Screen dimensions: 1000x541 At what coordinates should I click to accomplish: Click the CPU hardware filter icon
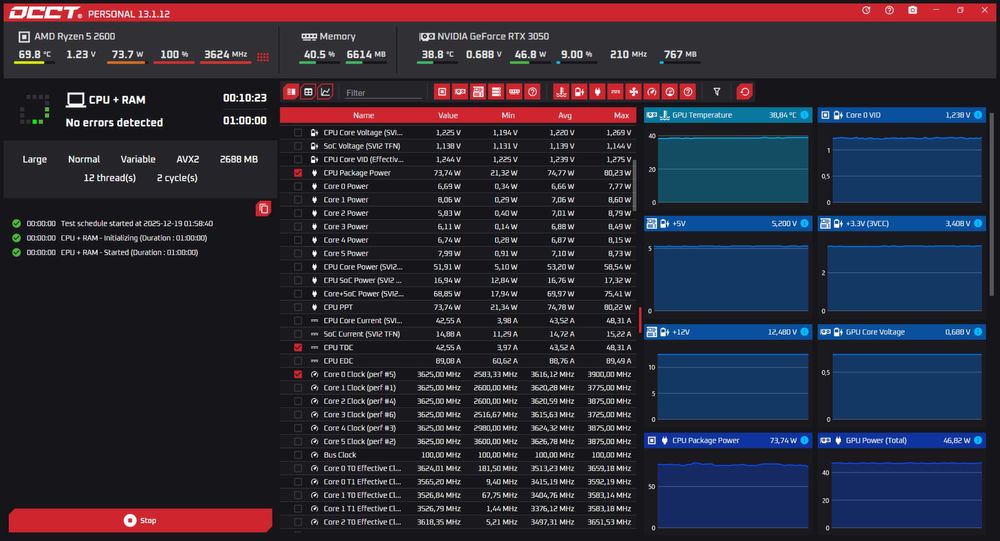441,92
